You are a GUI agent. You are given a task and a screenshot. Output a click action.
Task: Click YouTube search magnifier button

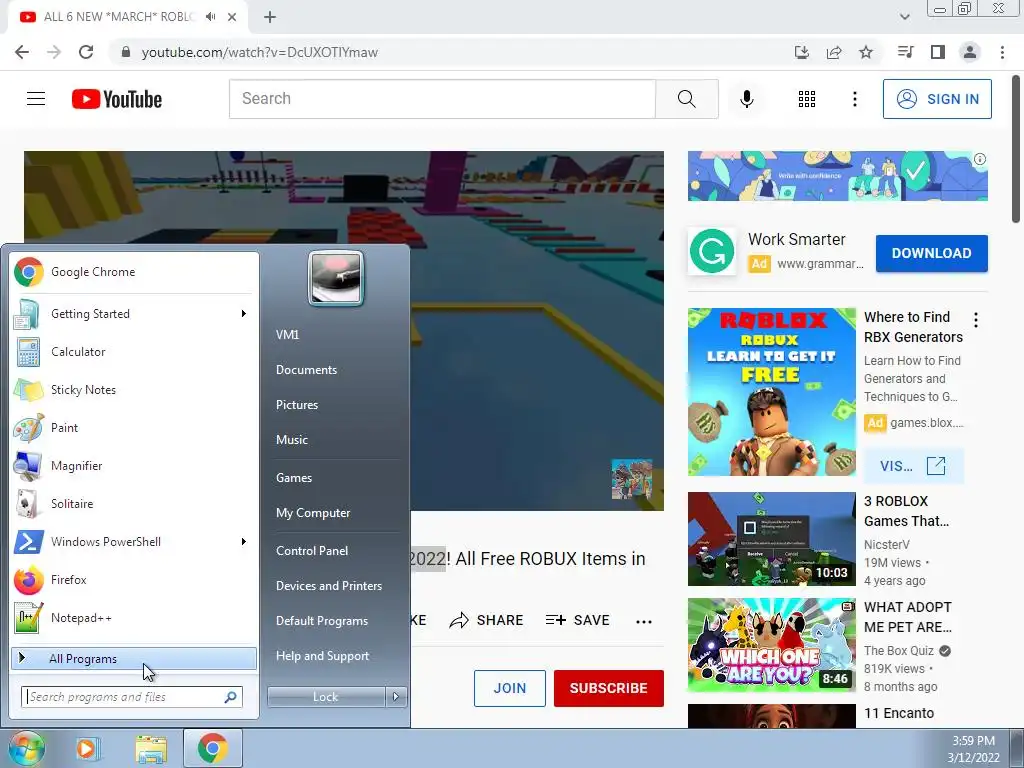click(x=686, y=99)
